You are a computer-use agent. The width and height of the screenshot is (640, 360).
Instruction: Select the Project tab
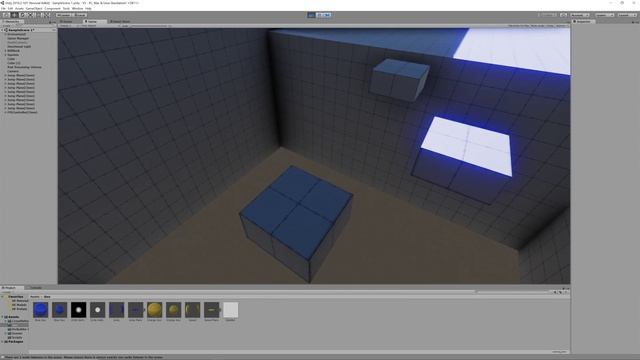11,288
